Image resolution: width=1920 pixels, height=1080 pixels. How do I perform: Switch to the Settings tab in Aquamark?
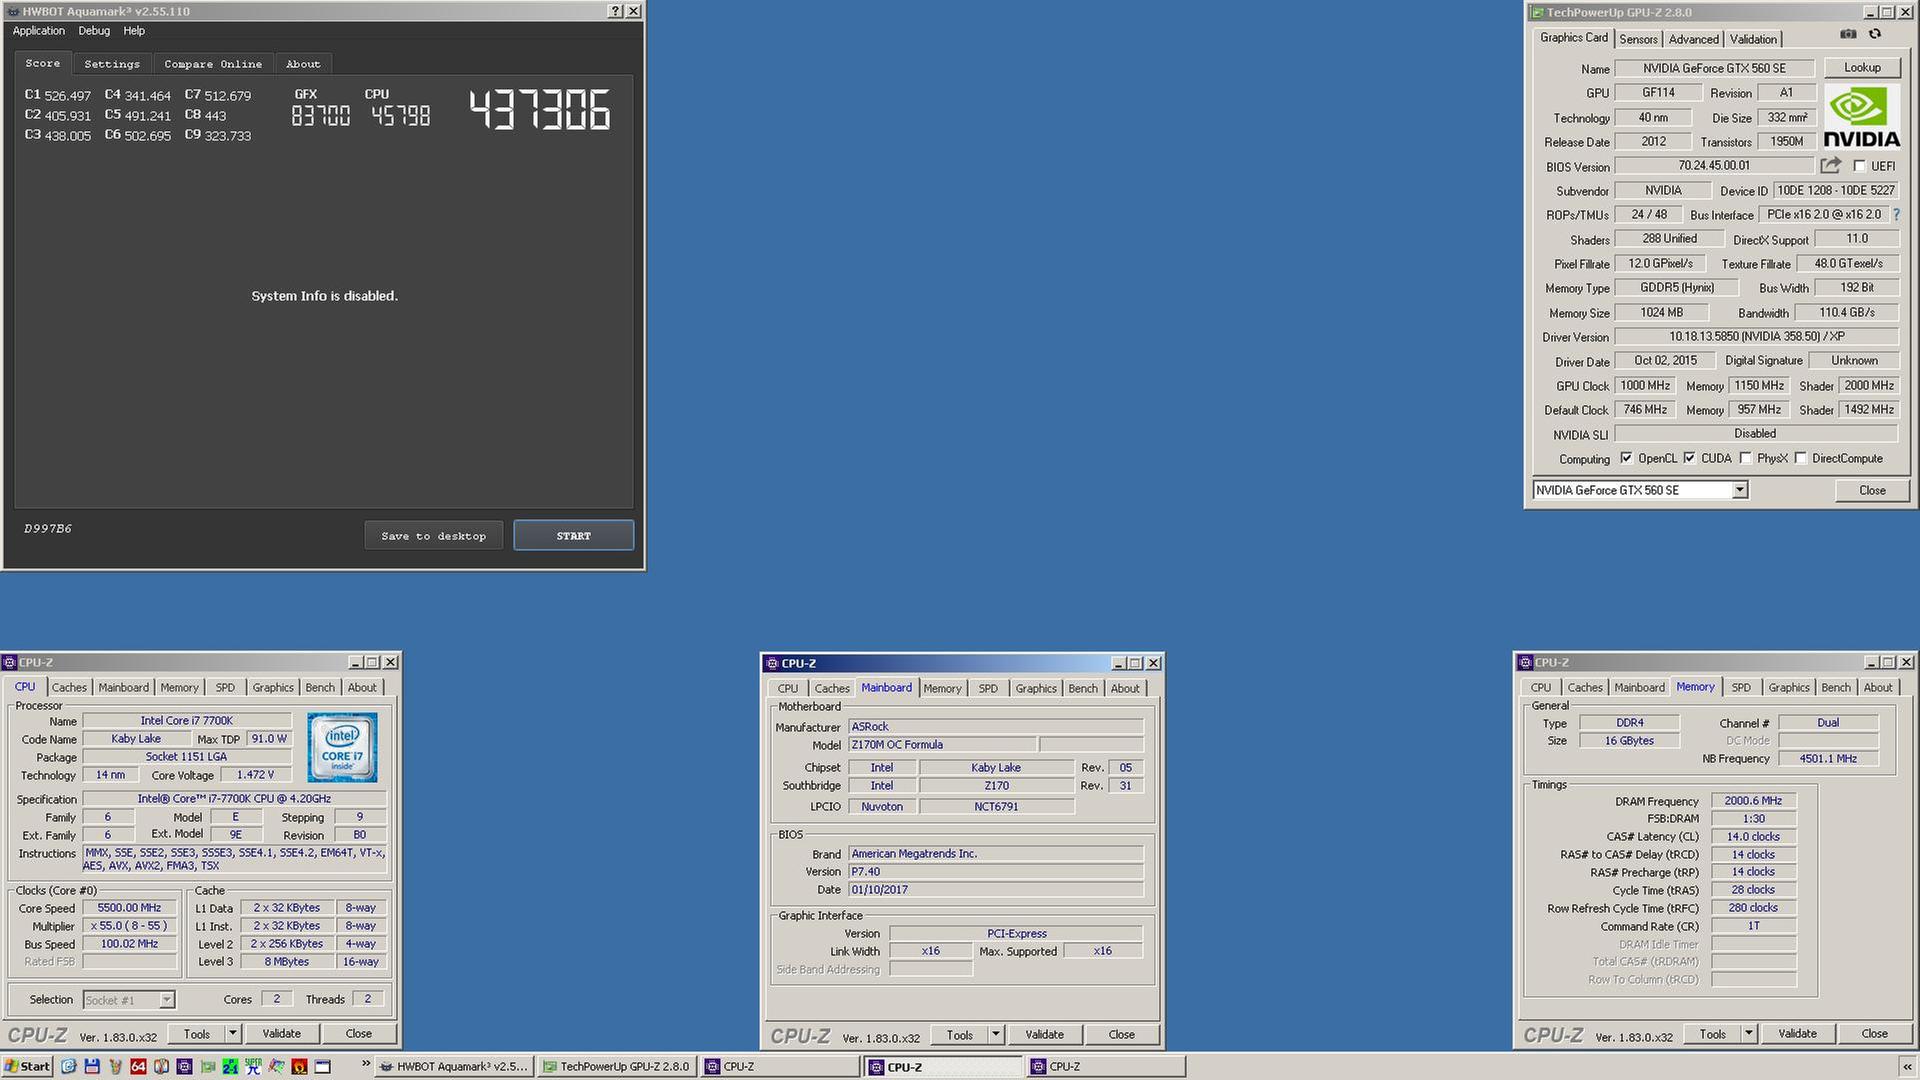(x=112, y=64)
